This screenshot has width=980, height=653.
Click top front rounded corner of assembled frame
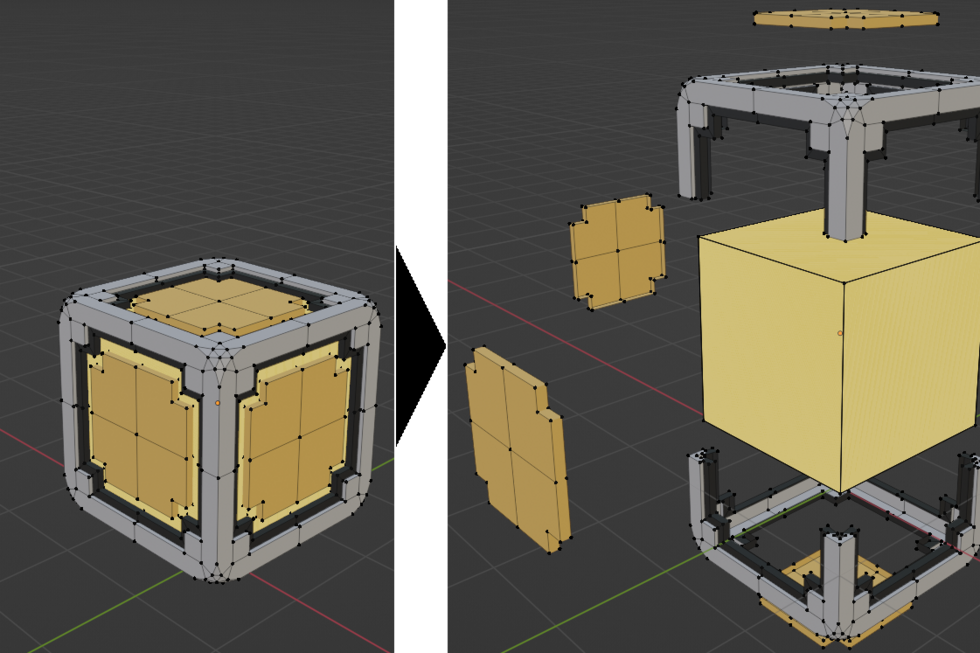point(218,362)
